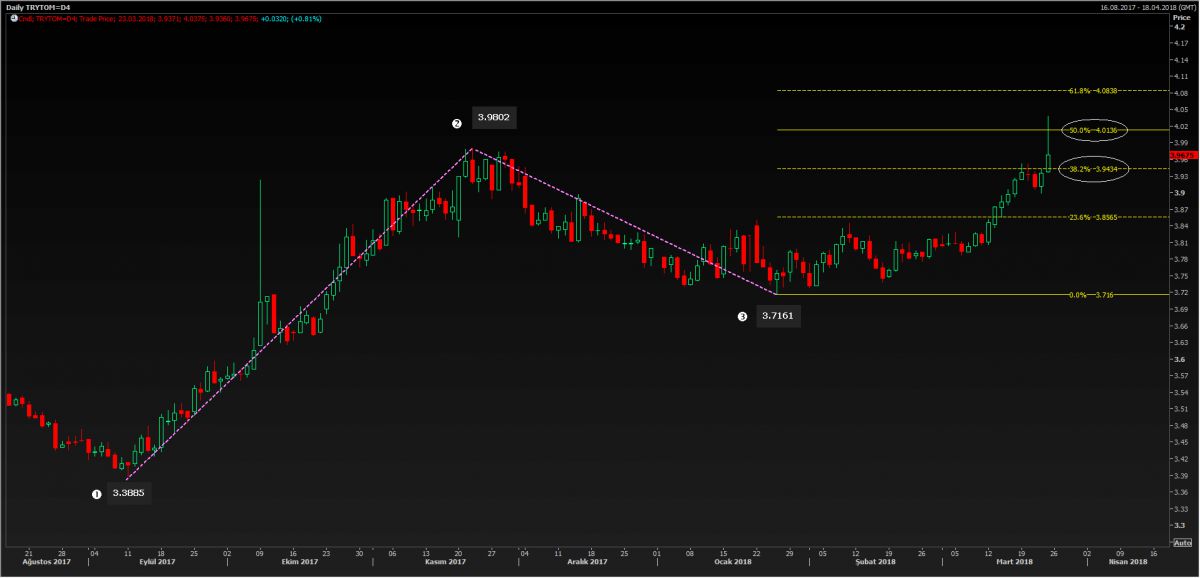Click the Aralık 2017 month label
This screenshot has height=578, width=1200.
pyautogui.click(x=585, y=562)
